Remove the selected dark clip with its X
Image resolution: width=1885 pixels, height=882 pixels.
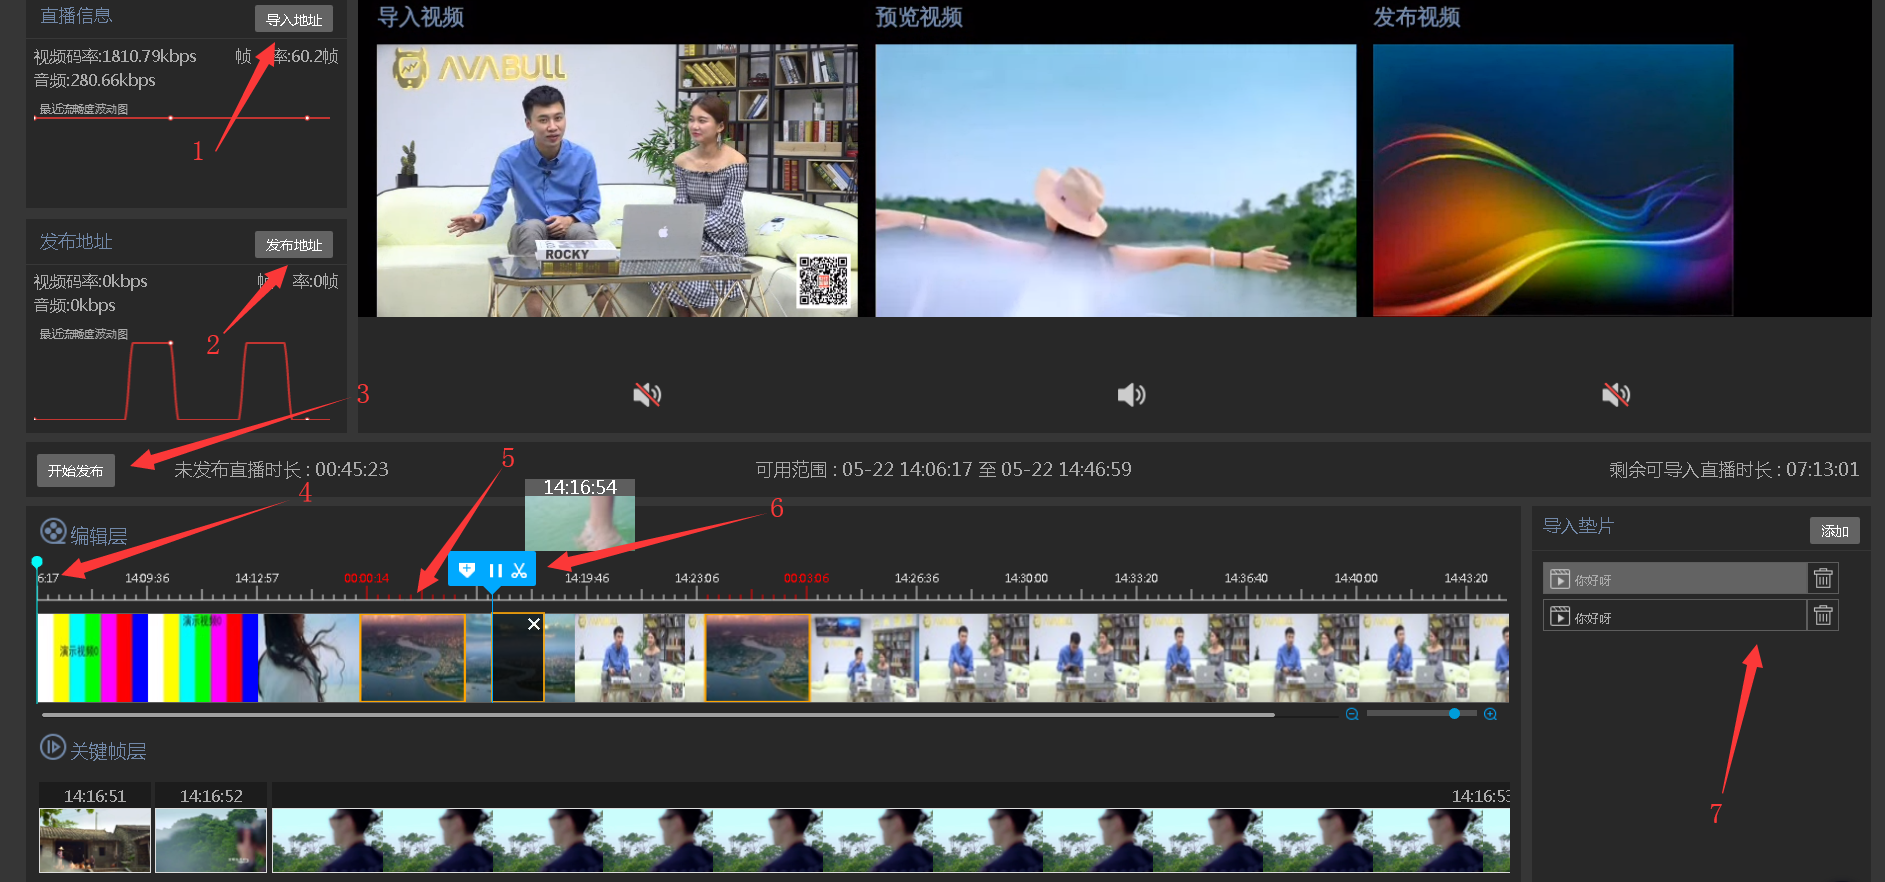coord(534,624)
